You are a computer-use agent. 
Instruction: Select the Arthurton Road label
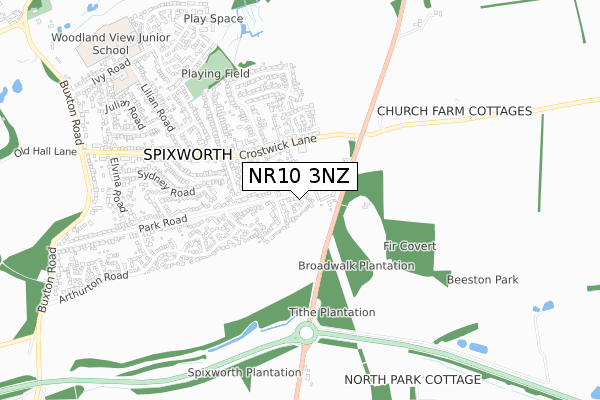(94, 287)
